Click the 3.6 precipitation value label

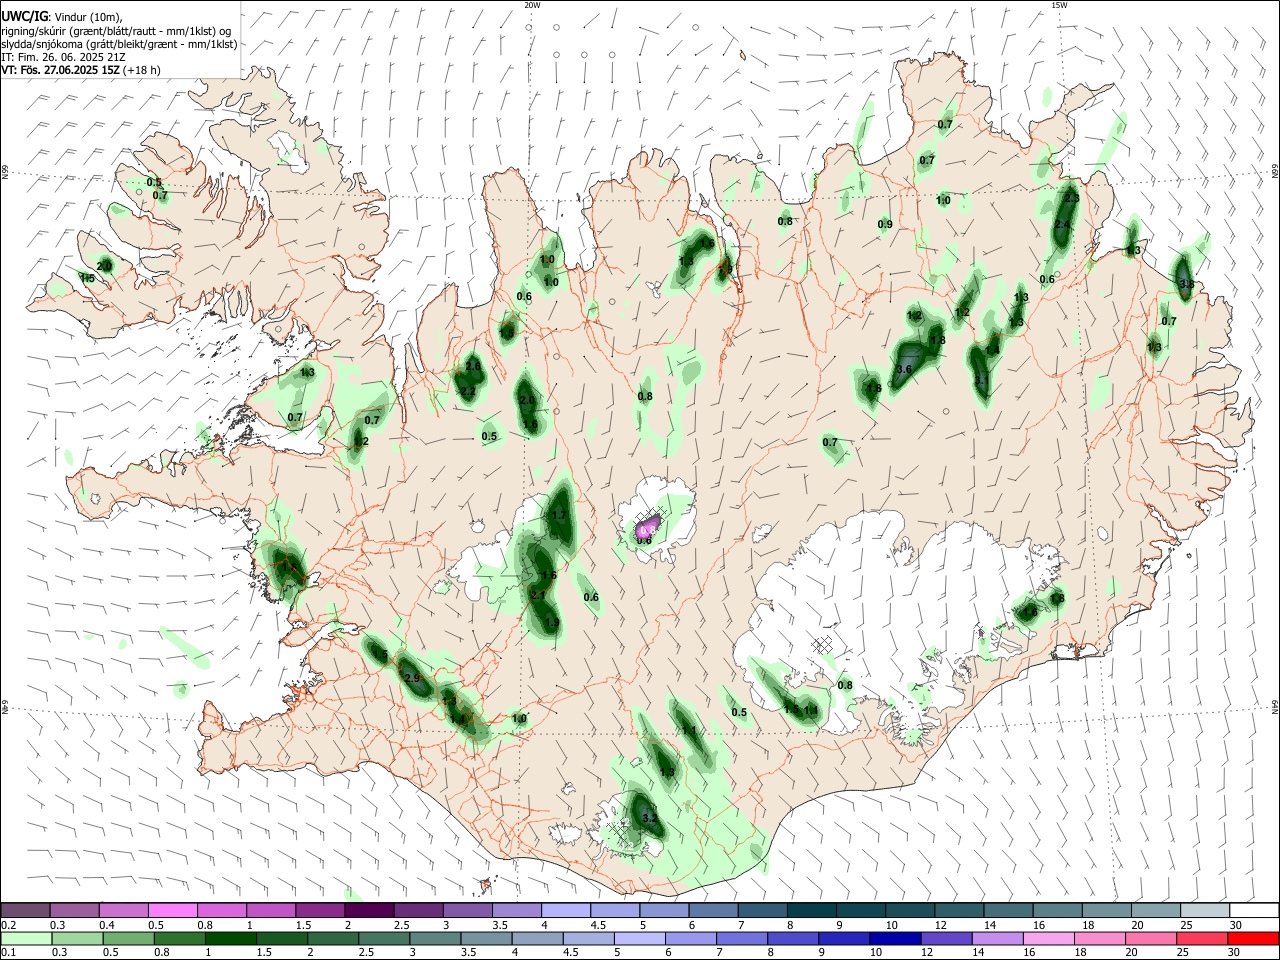tap(904, 369)
